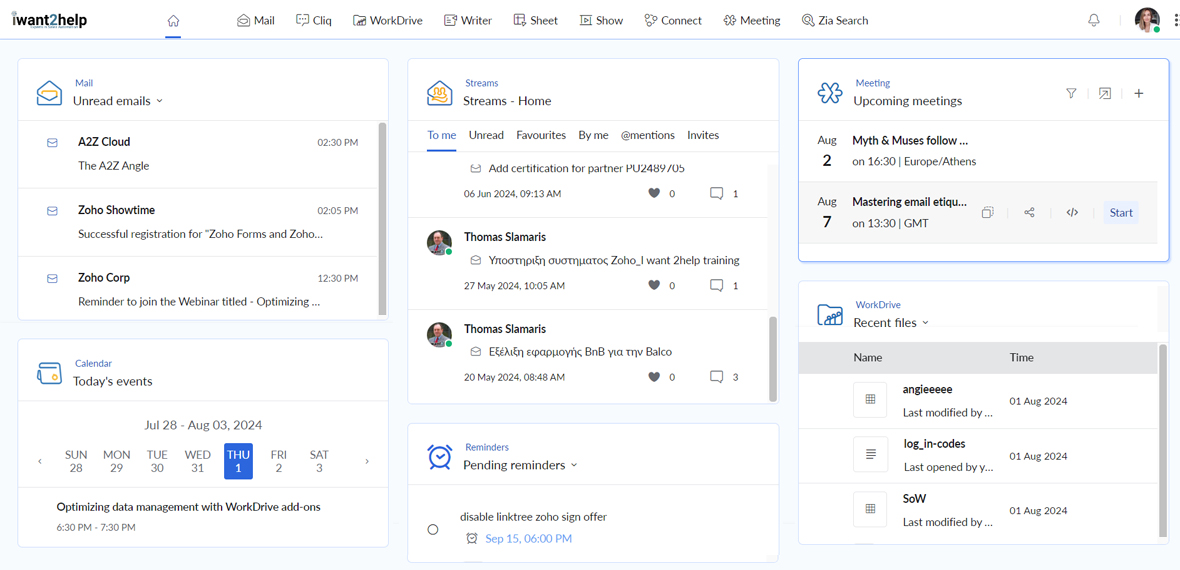1180x570 pixels.
Task: Start the Mastering email etiquette meeting
Action: click(1121, 212)
